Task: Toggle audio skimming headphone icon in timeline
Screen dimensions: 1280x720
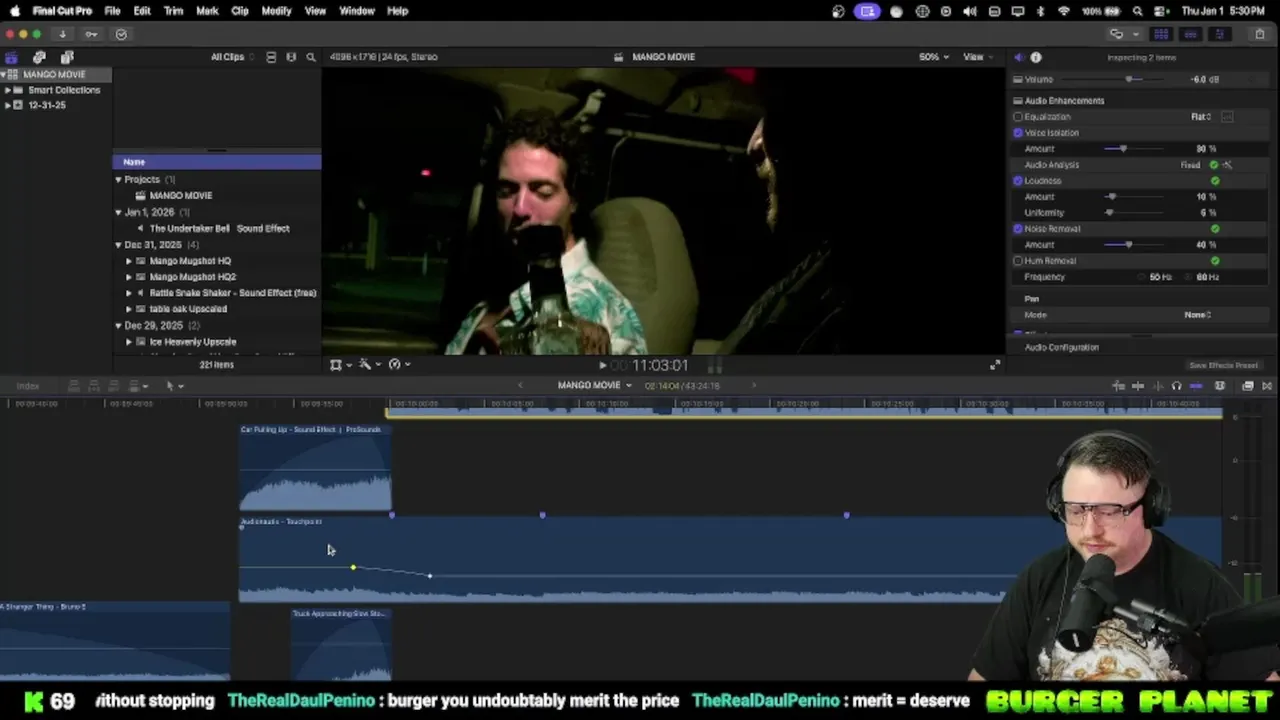Action: tap(1176, 386)
